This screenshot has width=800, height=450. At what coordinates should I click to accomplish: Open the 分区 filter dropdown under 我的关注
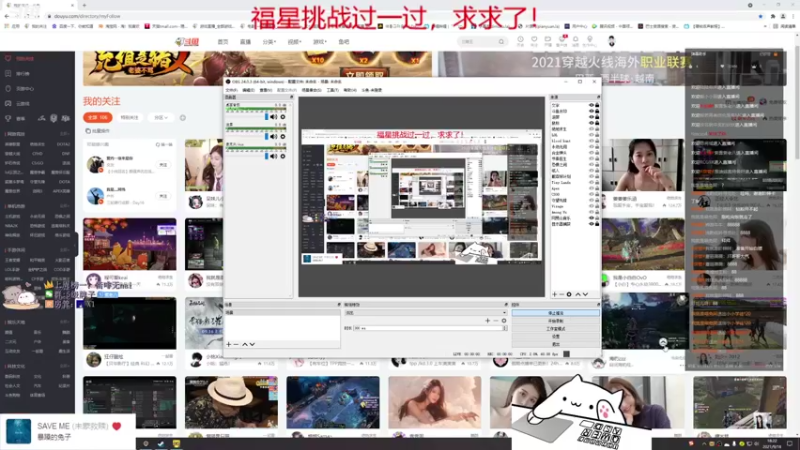(160, 118)
